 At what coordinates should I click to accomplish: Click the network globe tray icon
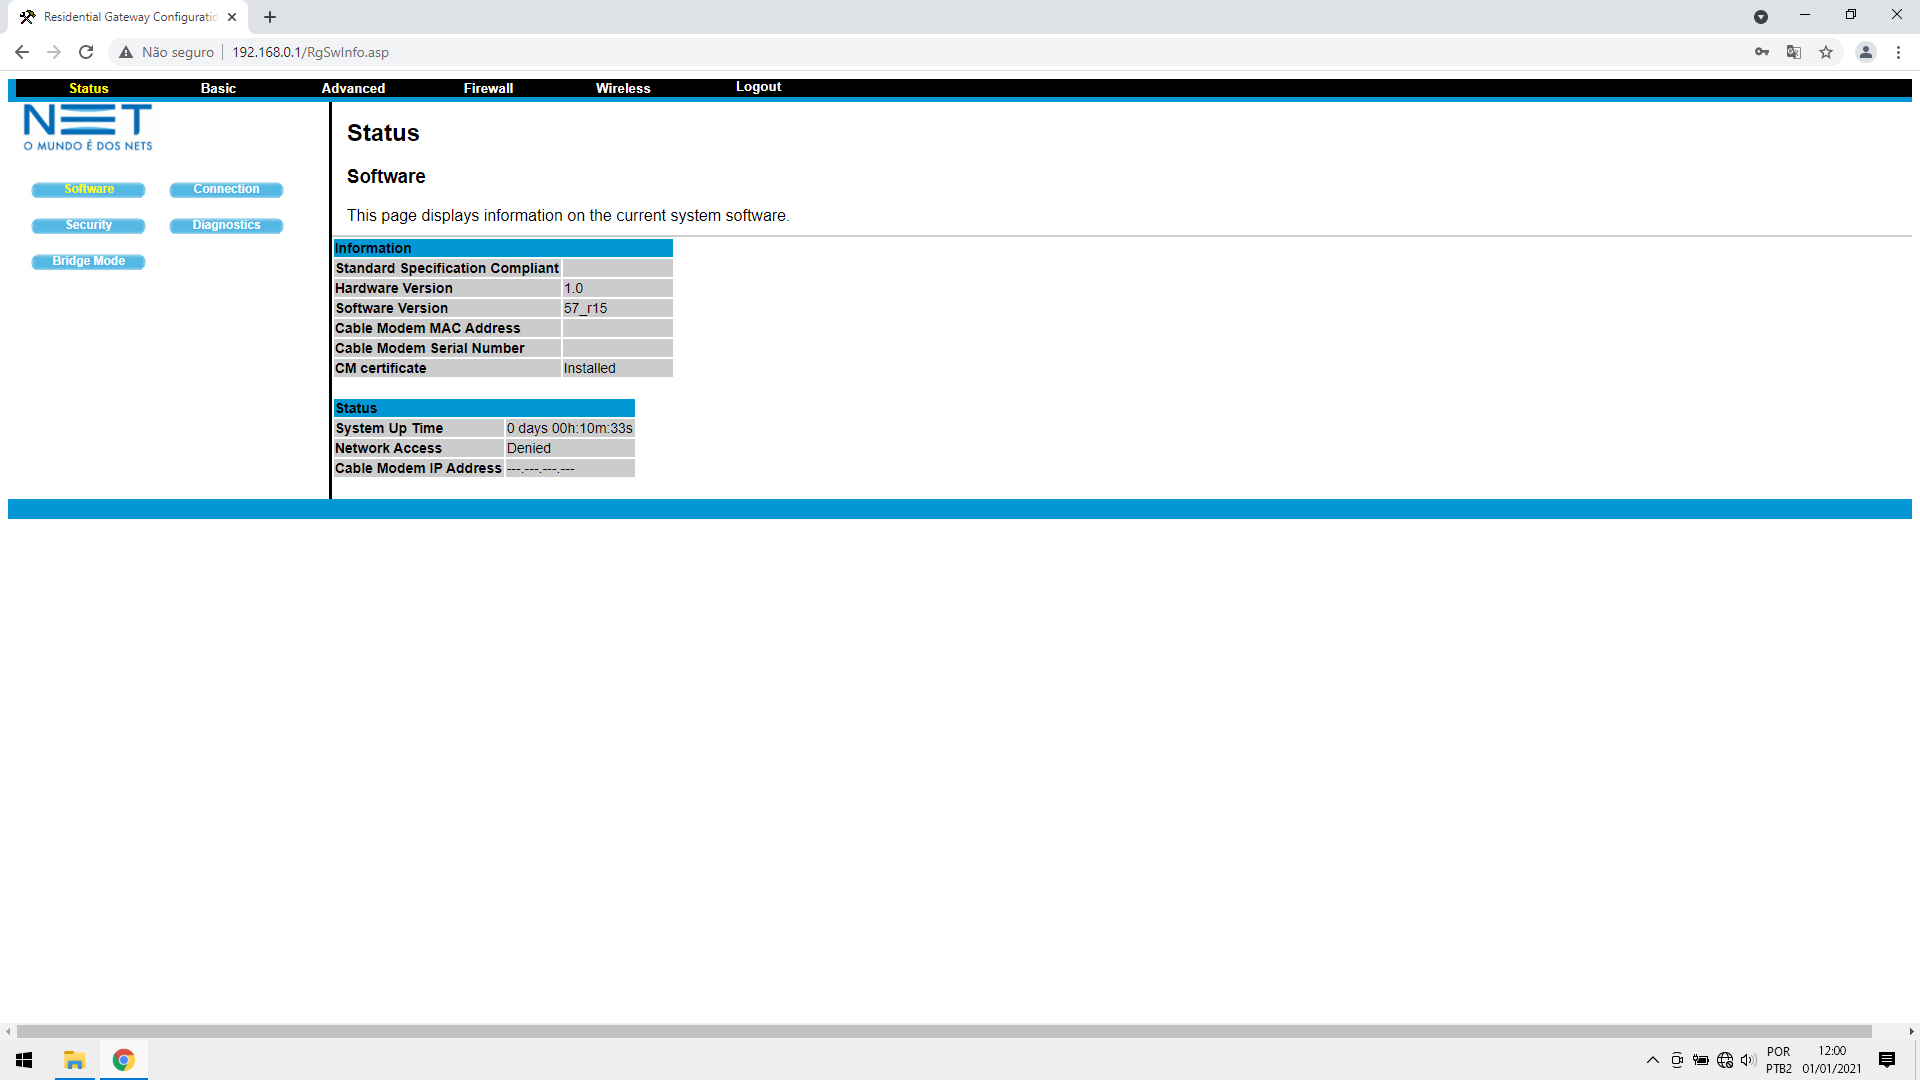click(x=1725, y=1060)
